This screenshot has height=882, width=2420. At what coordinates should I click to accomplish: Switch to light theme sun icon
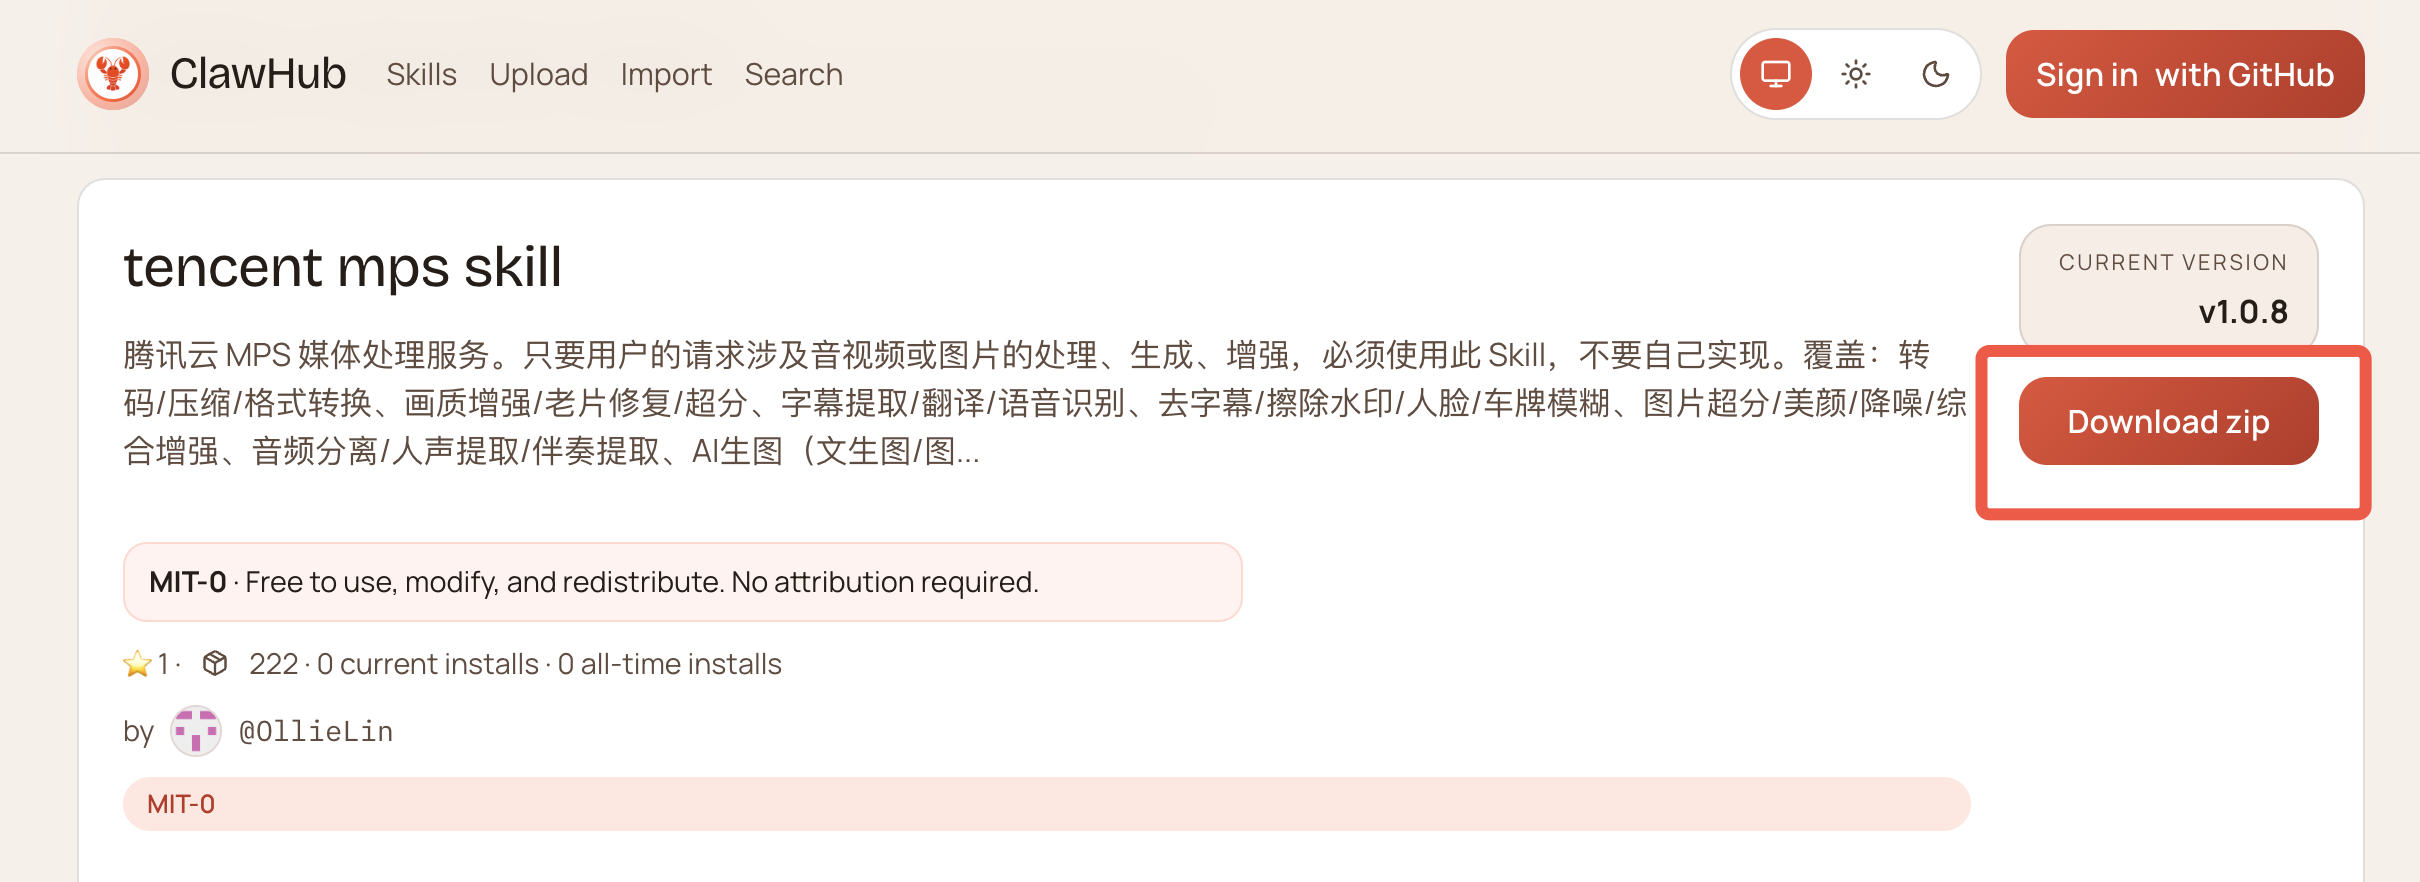click(1855, 74)
